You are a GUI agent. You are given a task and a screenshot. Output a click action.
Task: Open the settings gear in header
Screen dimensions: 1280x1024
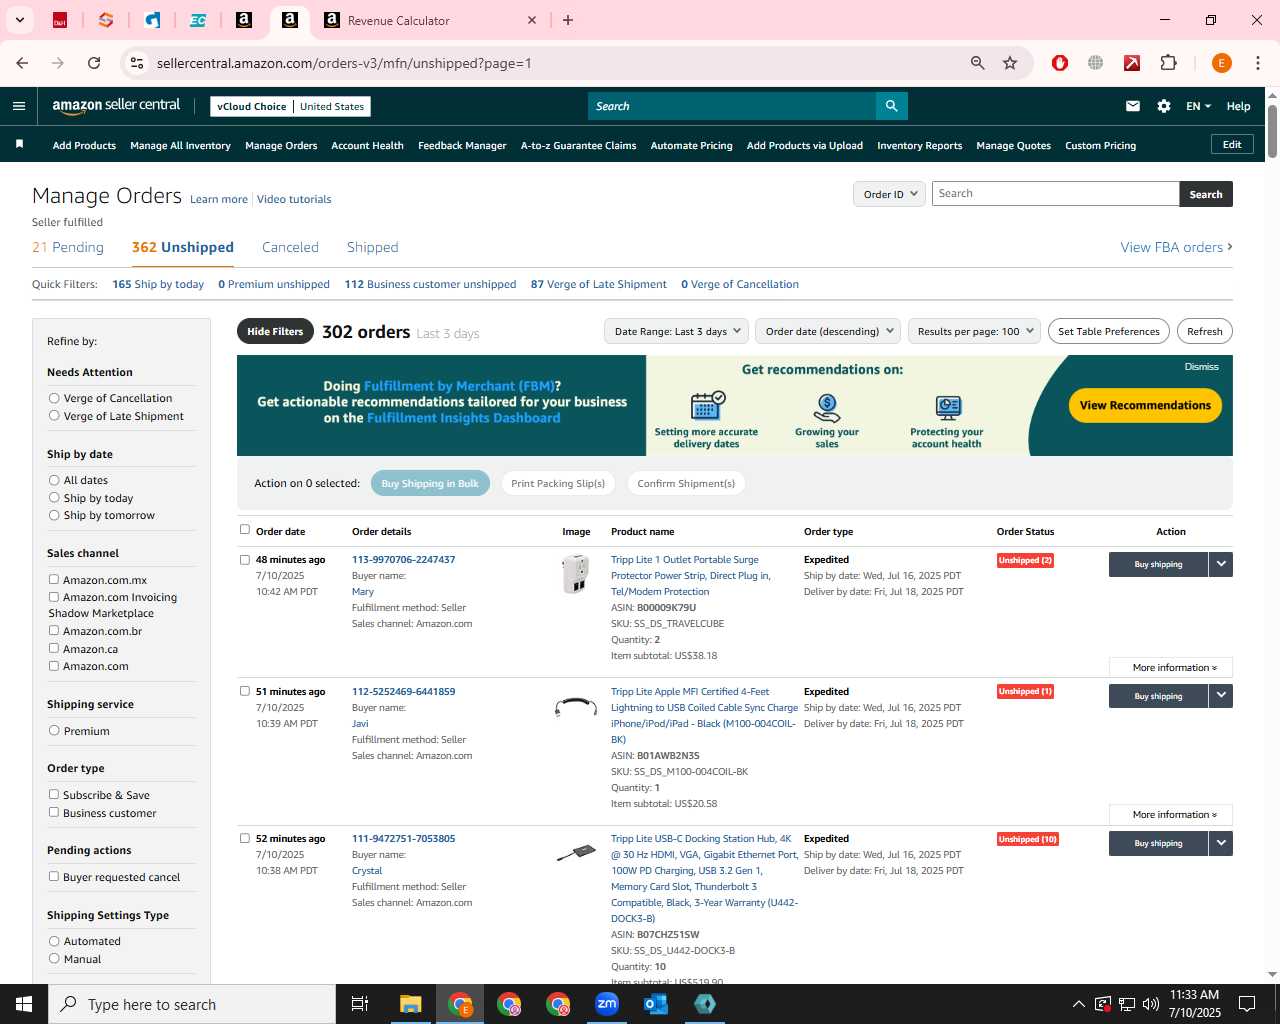[x=1164, y=106]
